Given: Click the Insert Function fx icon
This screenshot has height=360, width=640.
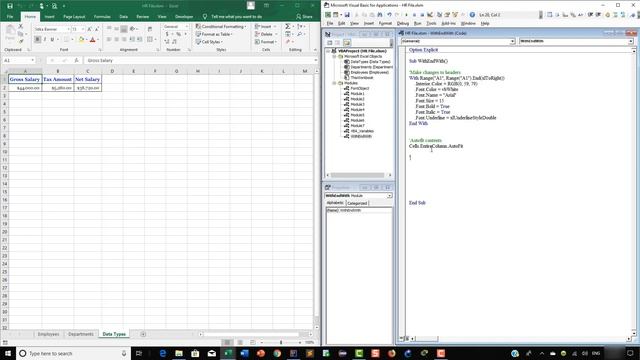Looking at the screenshot, I should pyautogui.click(x=76, y=60).
